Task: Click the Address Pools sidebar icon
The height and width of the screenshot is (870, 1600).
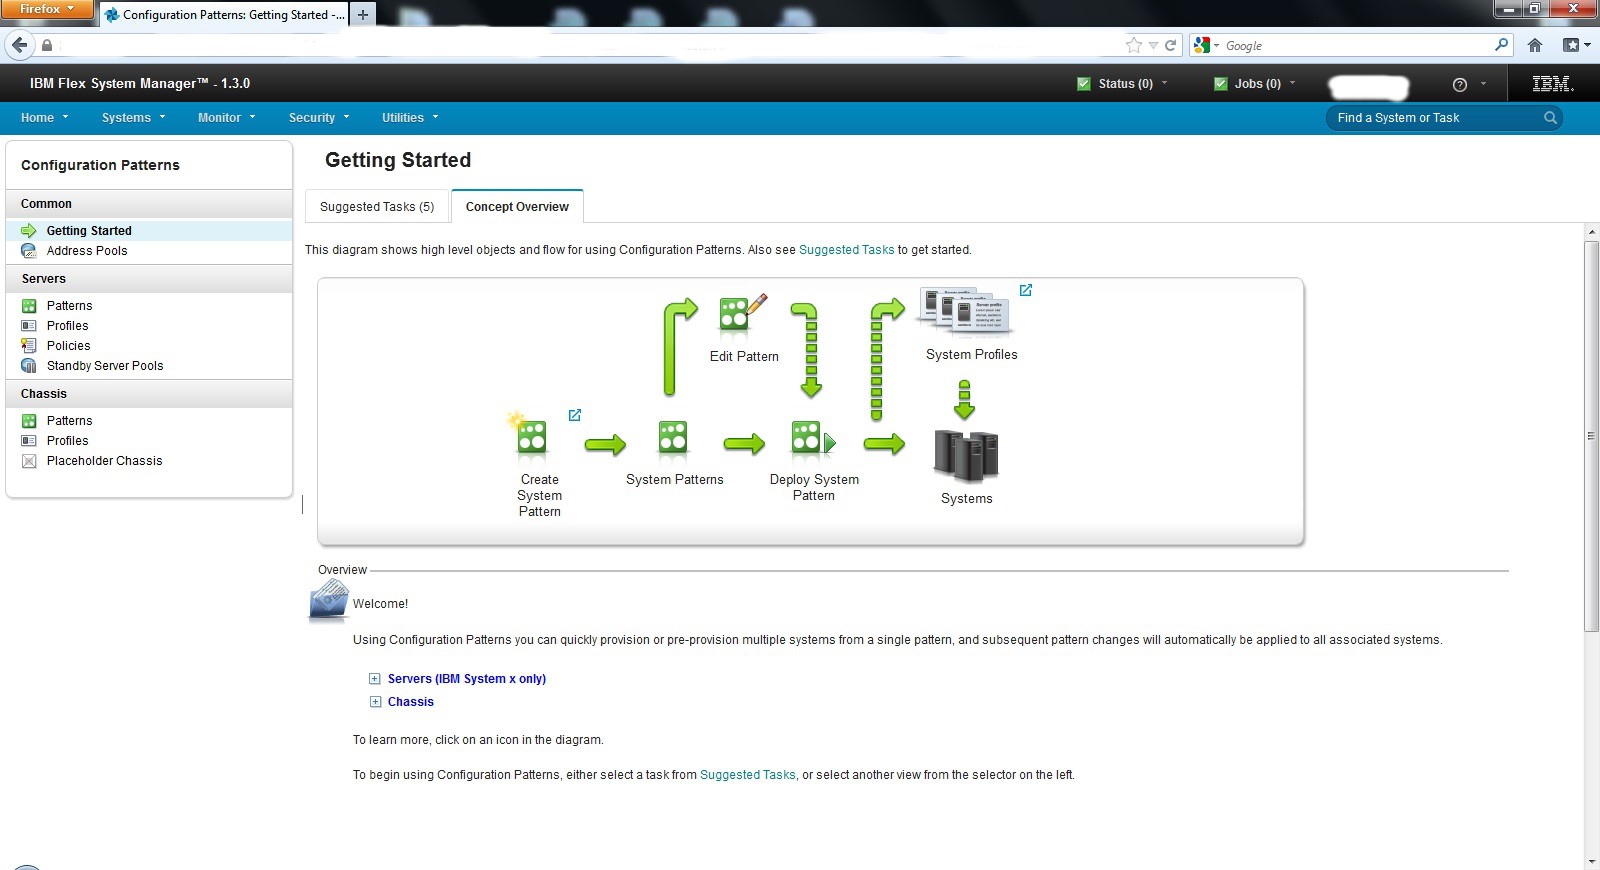Action: click(x=29, y=251)
